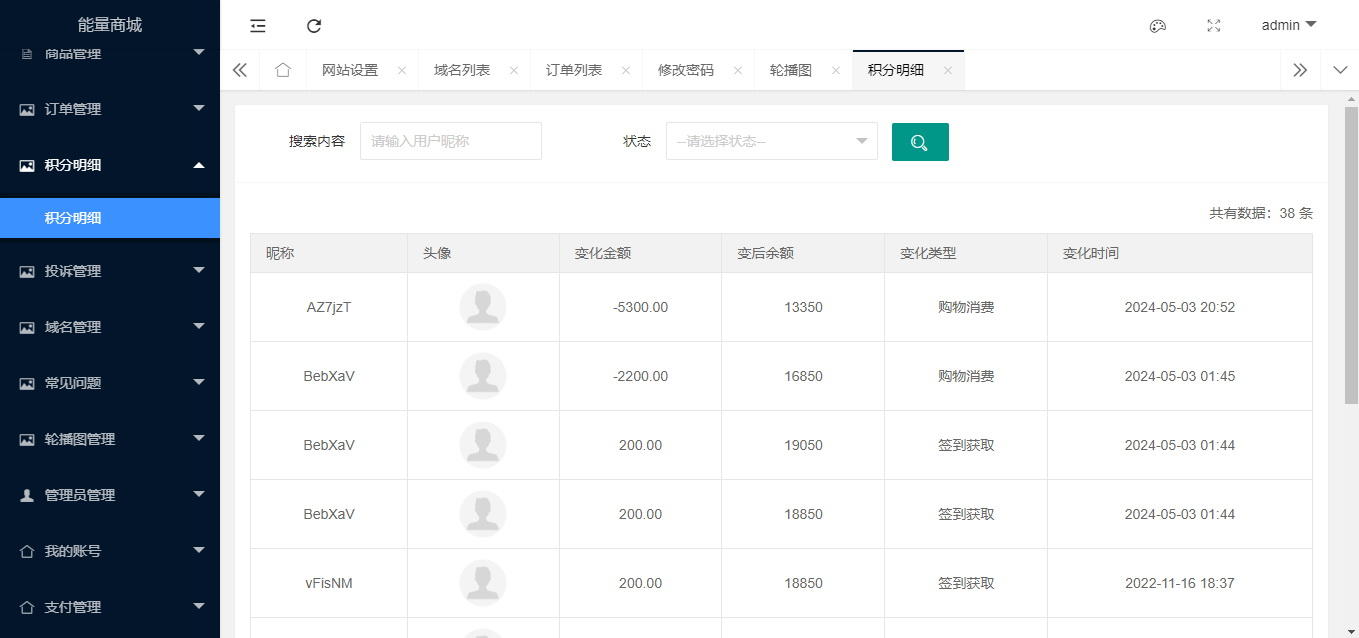
Task: Close the 轮播图 tab
Action: (836, 70)
